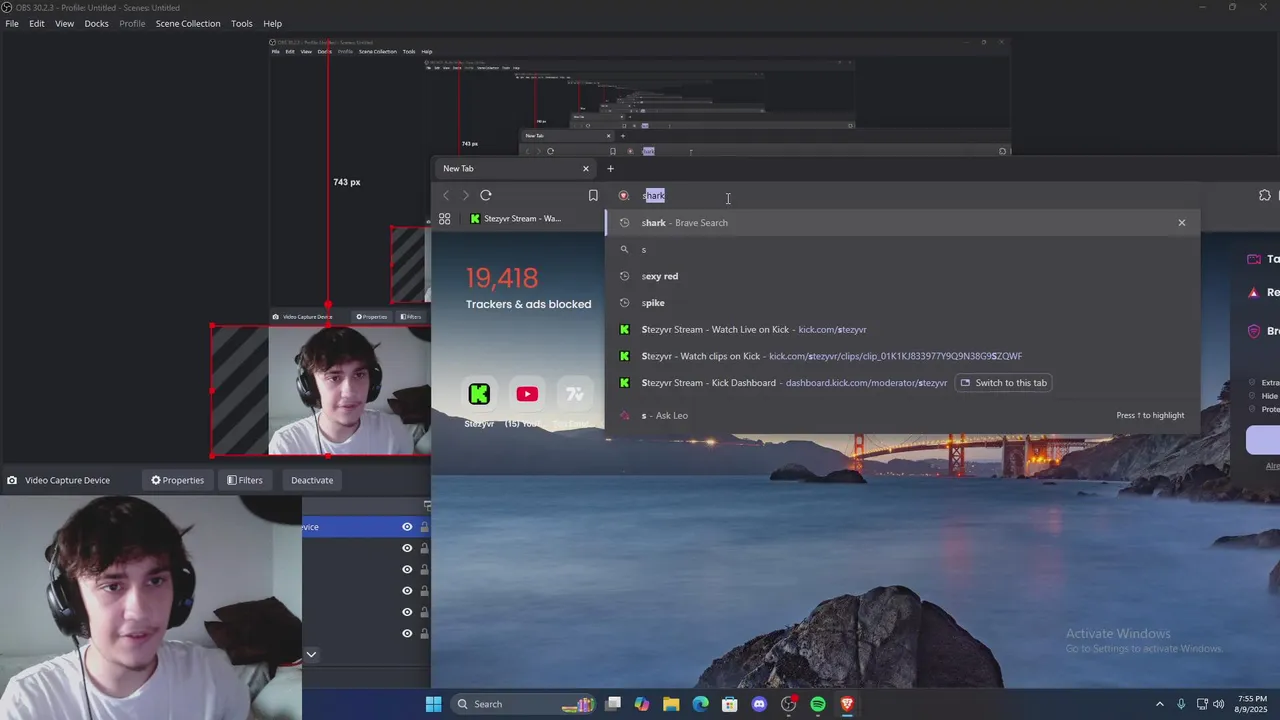This screenshot has height=720, width=1280.
Task: Open Brave browser from the taskbar
Action: [x=847, y=704]
